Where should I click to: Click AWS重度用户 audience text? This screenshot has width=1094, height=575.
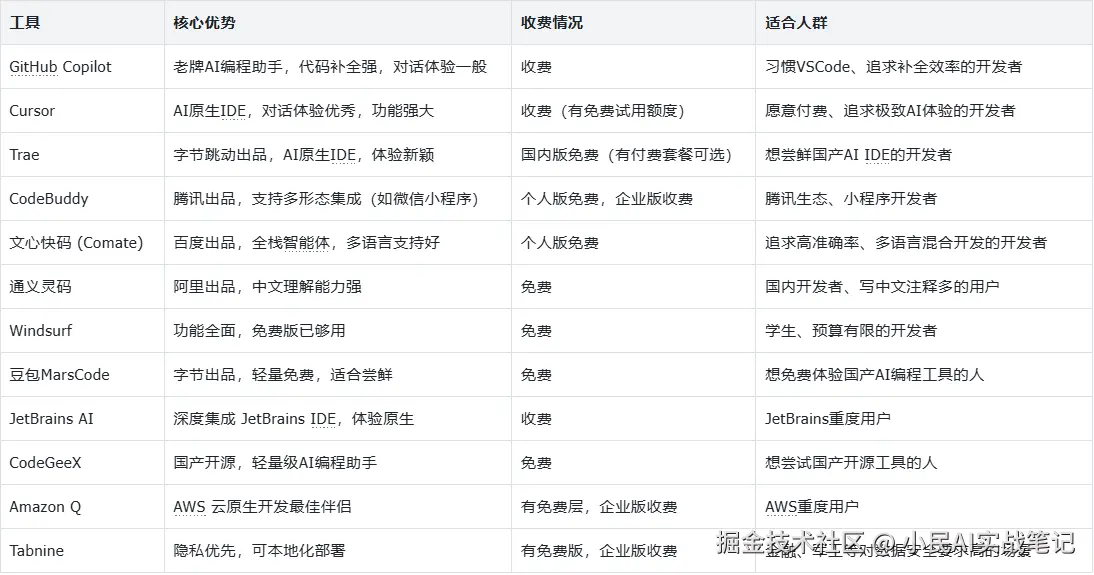click(x=811, y=507)
